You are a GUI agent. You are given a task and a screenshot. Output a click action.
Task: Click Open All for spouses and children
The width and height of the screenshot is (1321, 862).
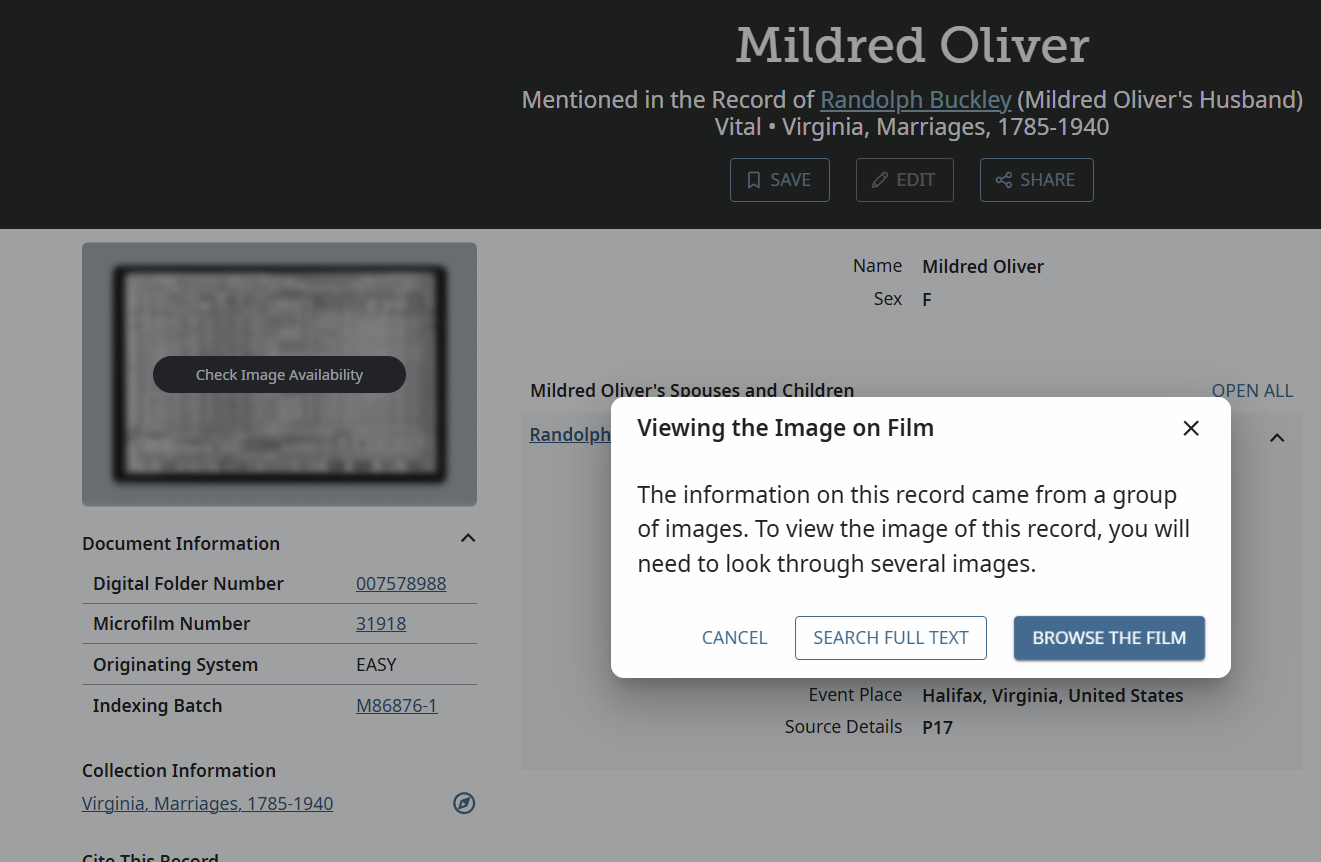point(1252,391)
